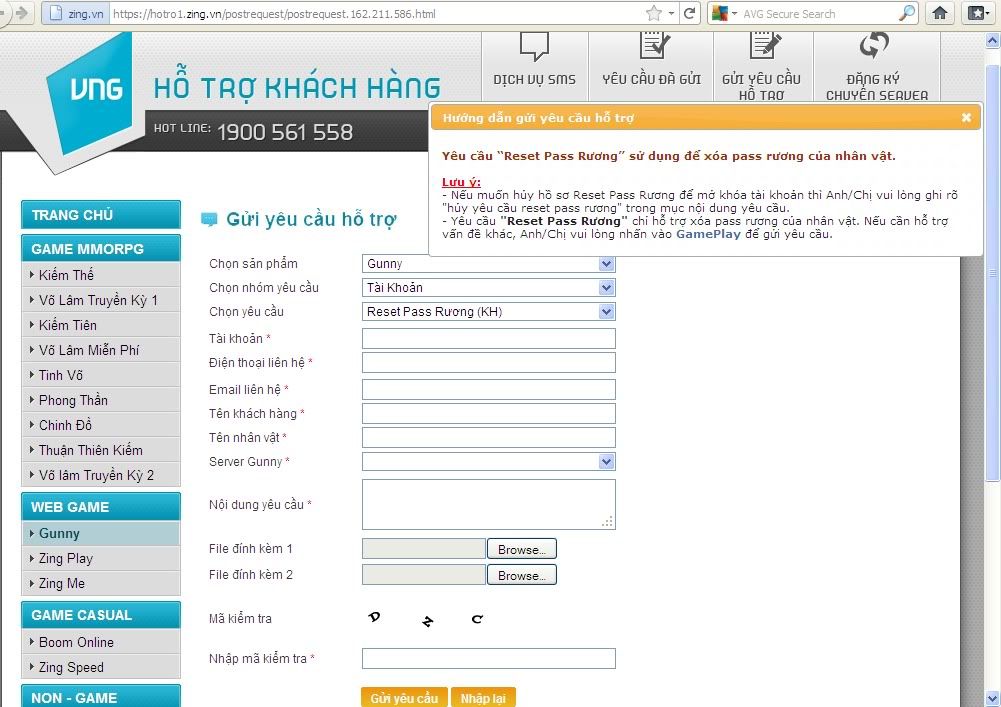The image size is (1001, 707).
Task: Click the Đăng ký chuyển server arrows icon
Action: [874, 45]
